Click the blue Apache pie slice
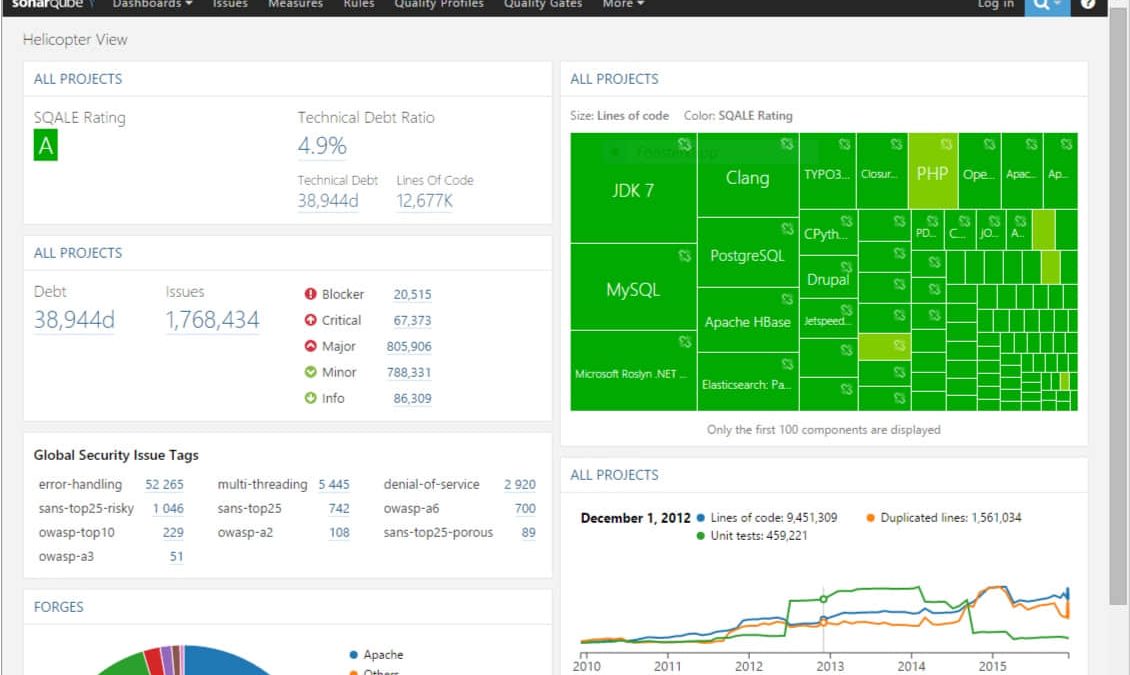Image resolution: width=1130 pixels, height=675 pixels. [x=228, y=661]
